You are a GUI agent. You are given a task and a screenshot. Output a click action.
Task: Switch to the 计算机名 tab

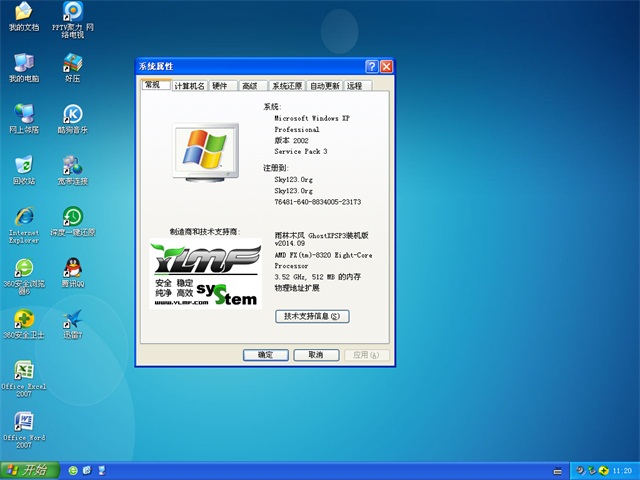tap(189, 87)
